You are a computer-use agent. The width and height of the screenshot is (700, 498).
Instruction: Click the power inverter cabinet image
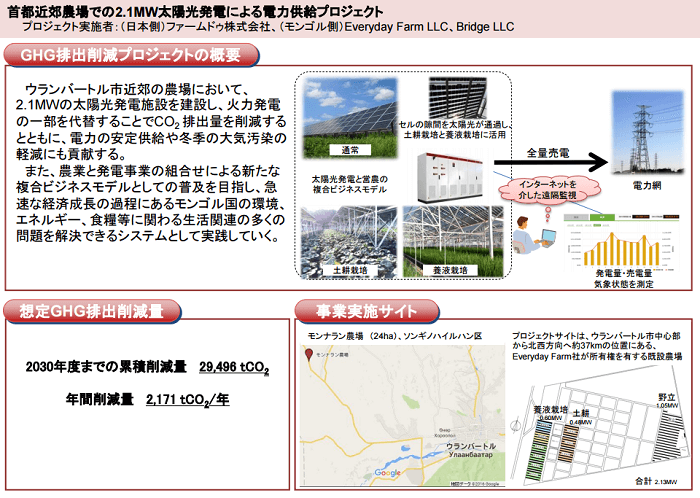point(450,178)
